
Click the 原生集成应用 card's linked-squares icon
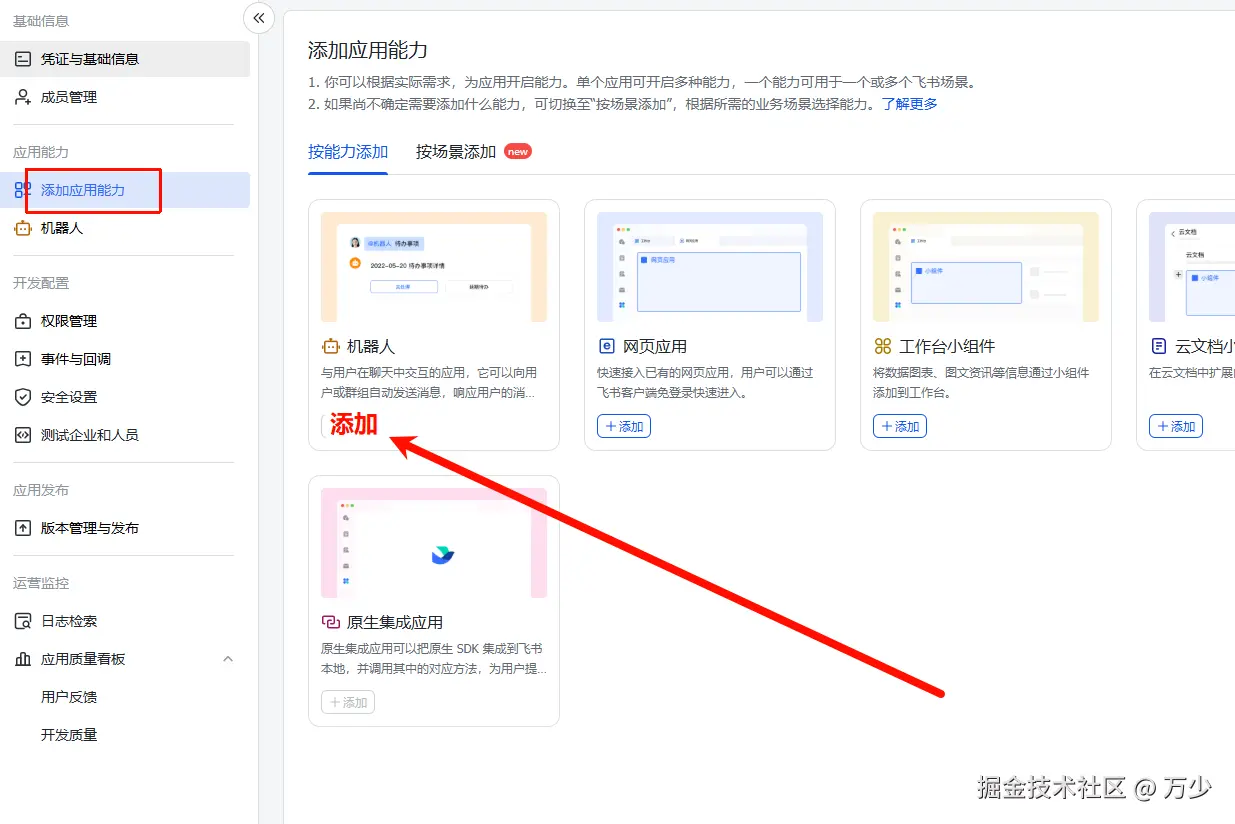click(331, 622)
